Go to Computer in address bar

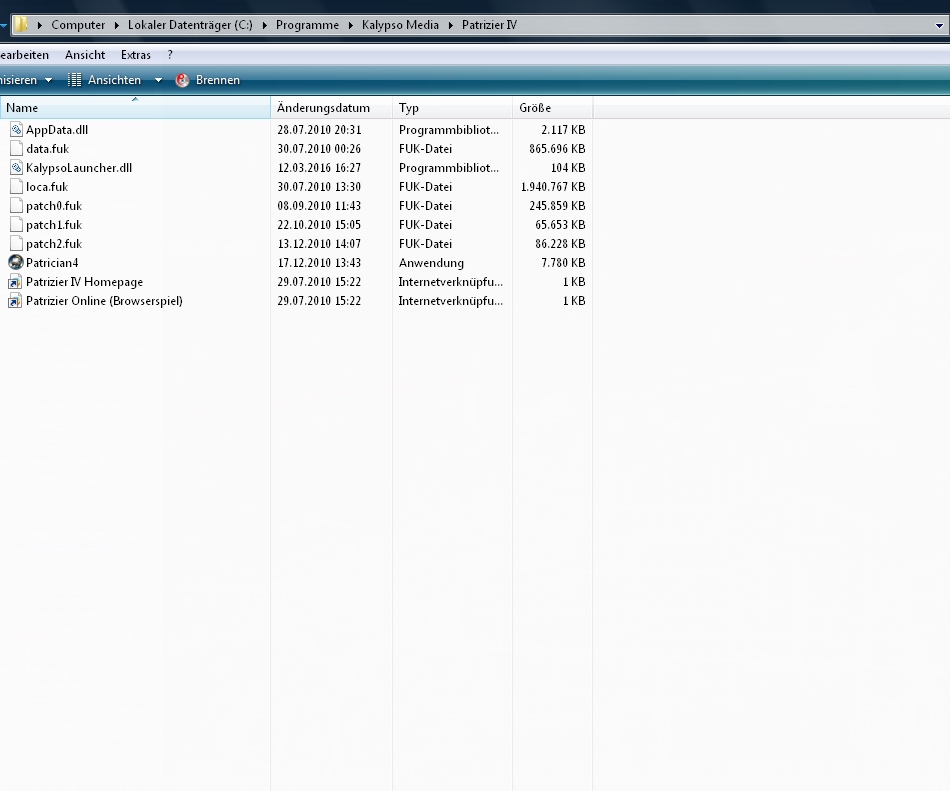[78, 25]
